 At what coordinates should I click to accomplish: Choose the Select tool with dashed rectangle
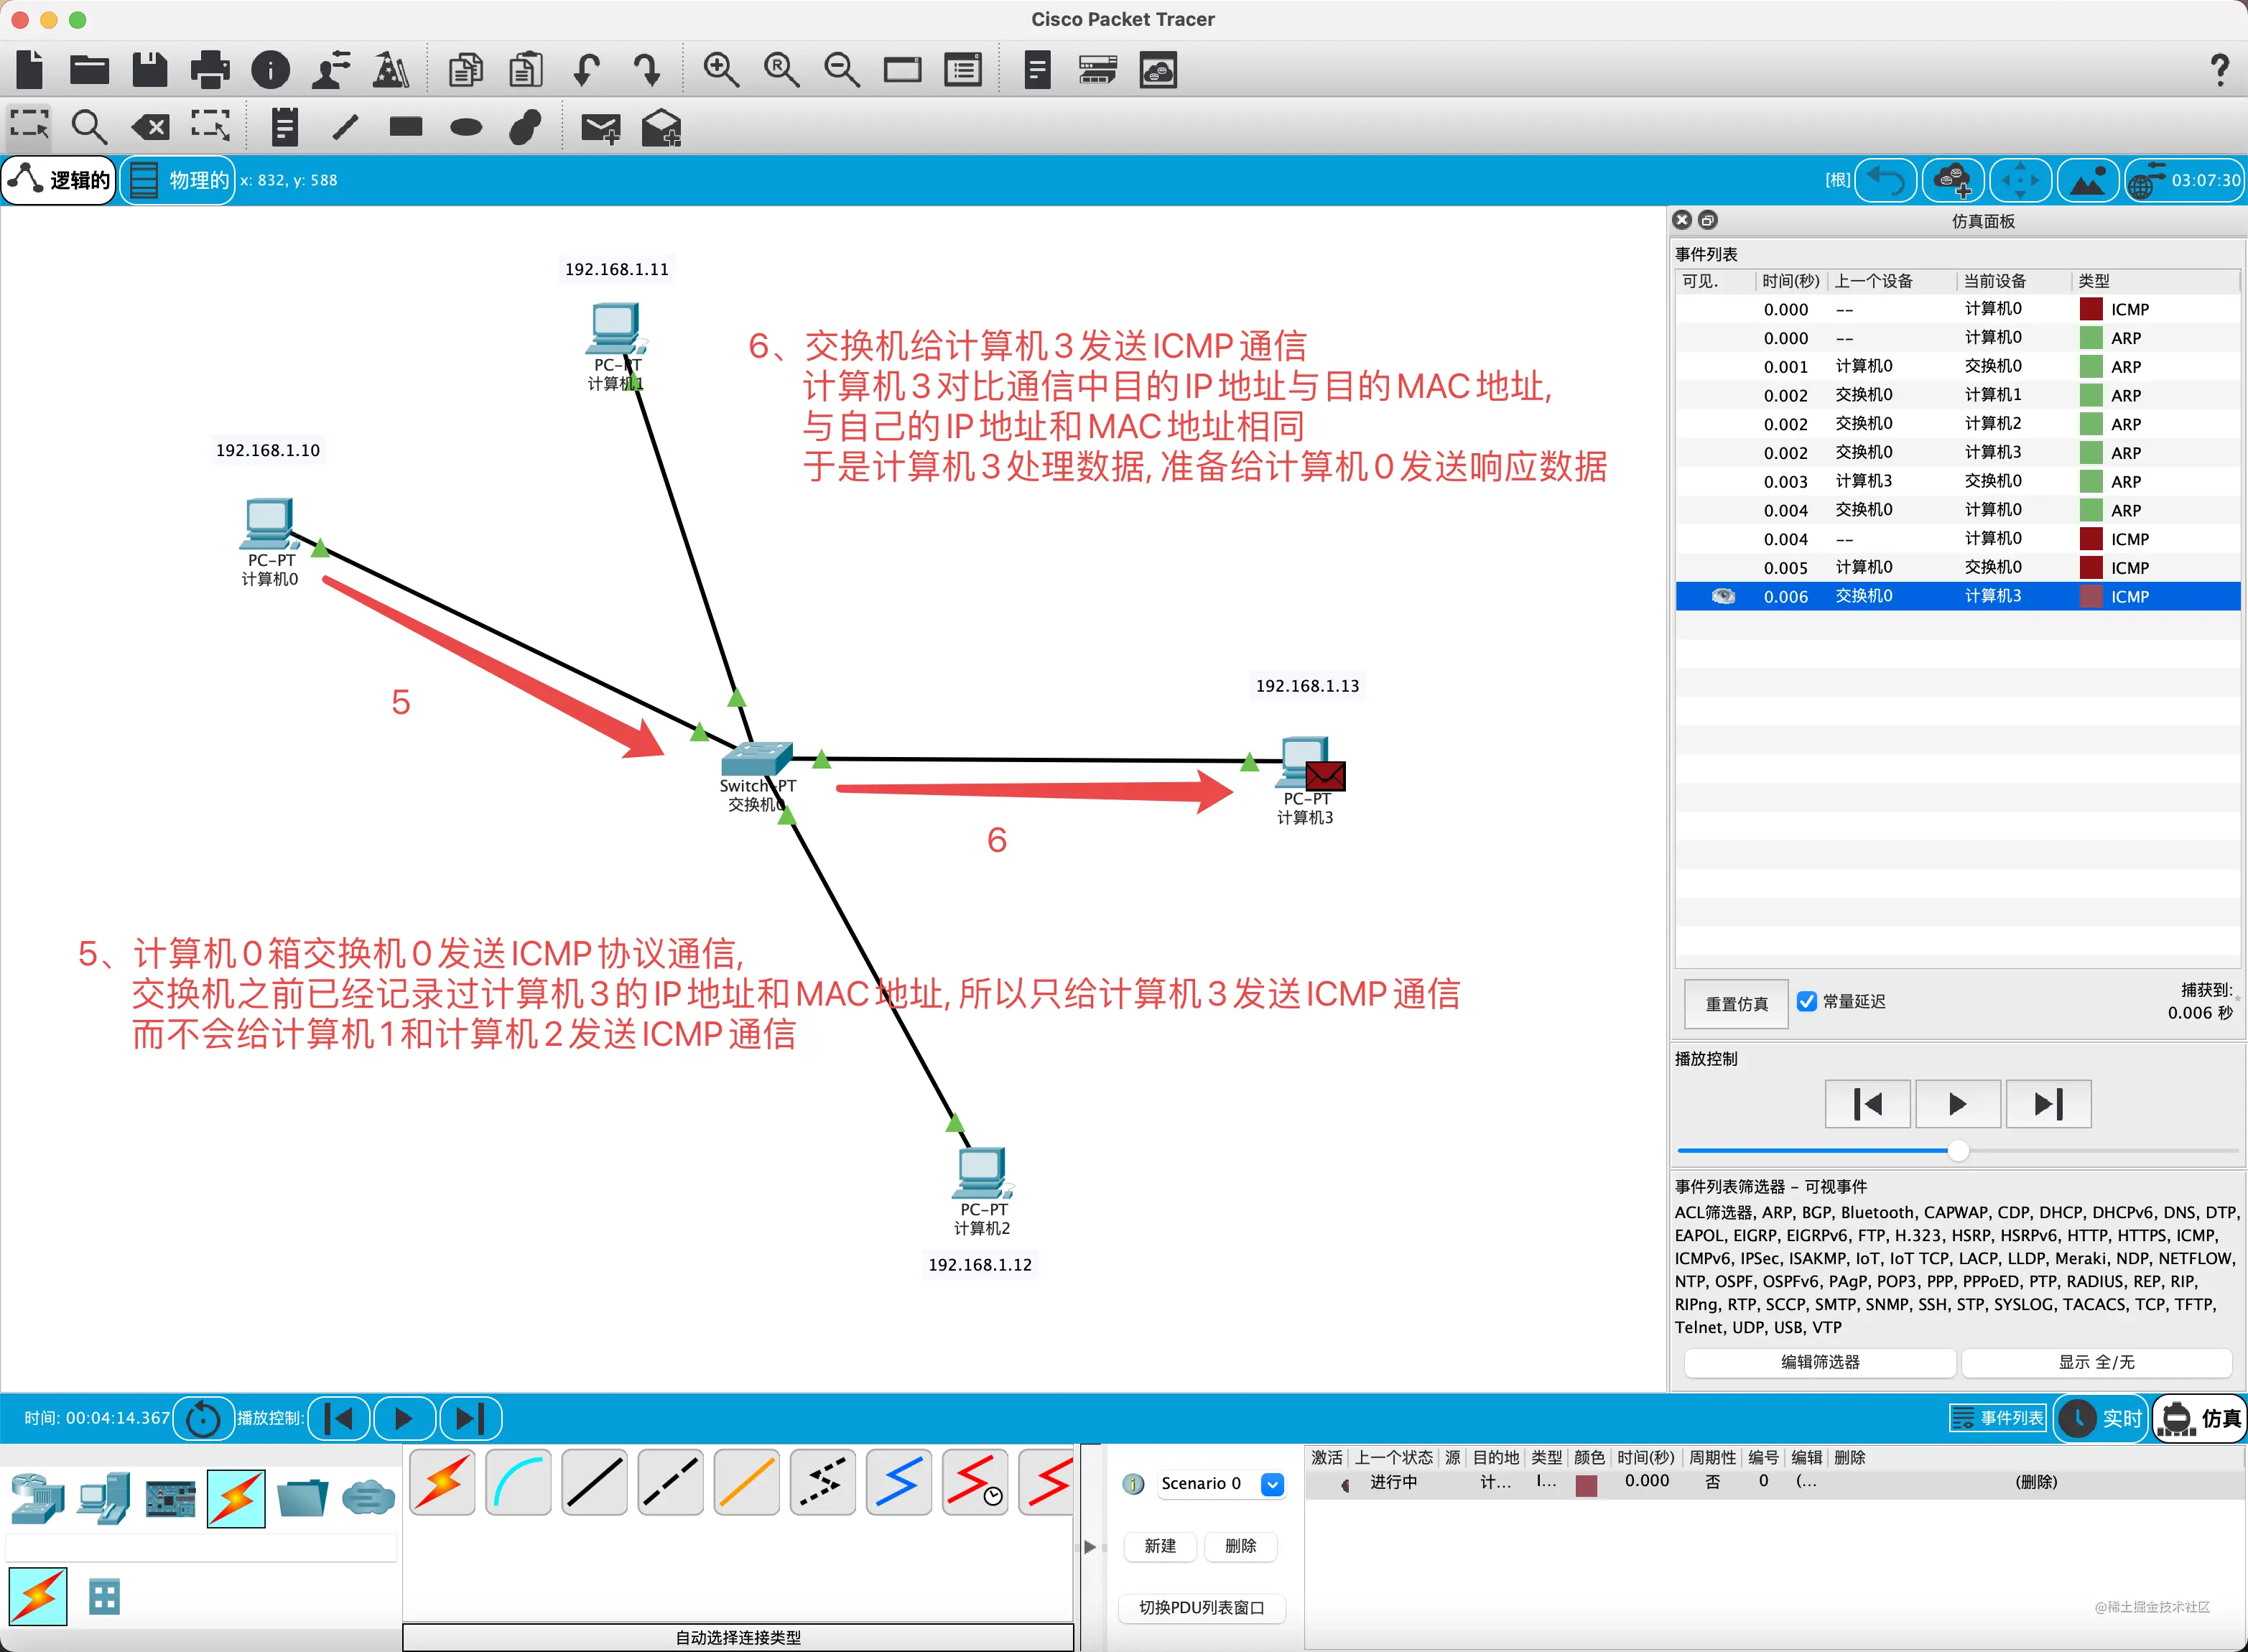coord(29,126)
